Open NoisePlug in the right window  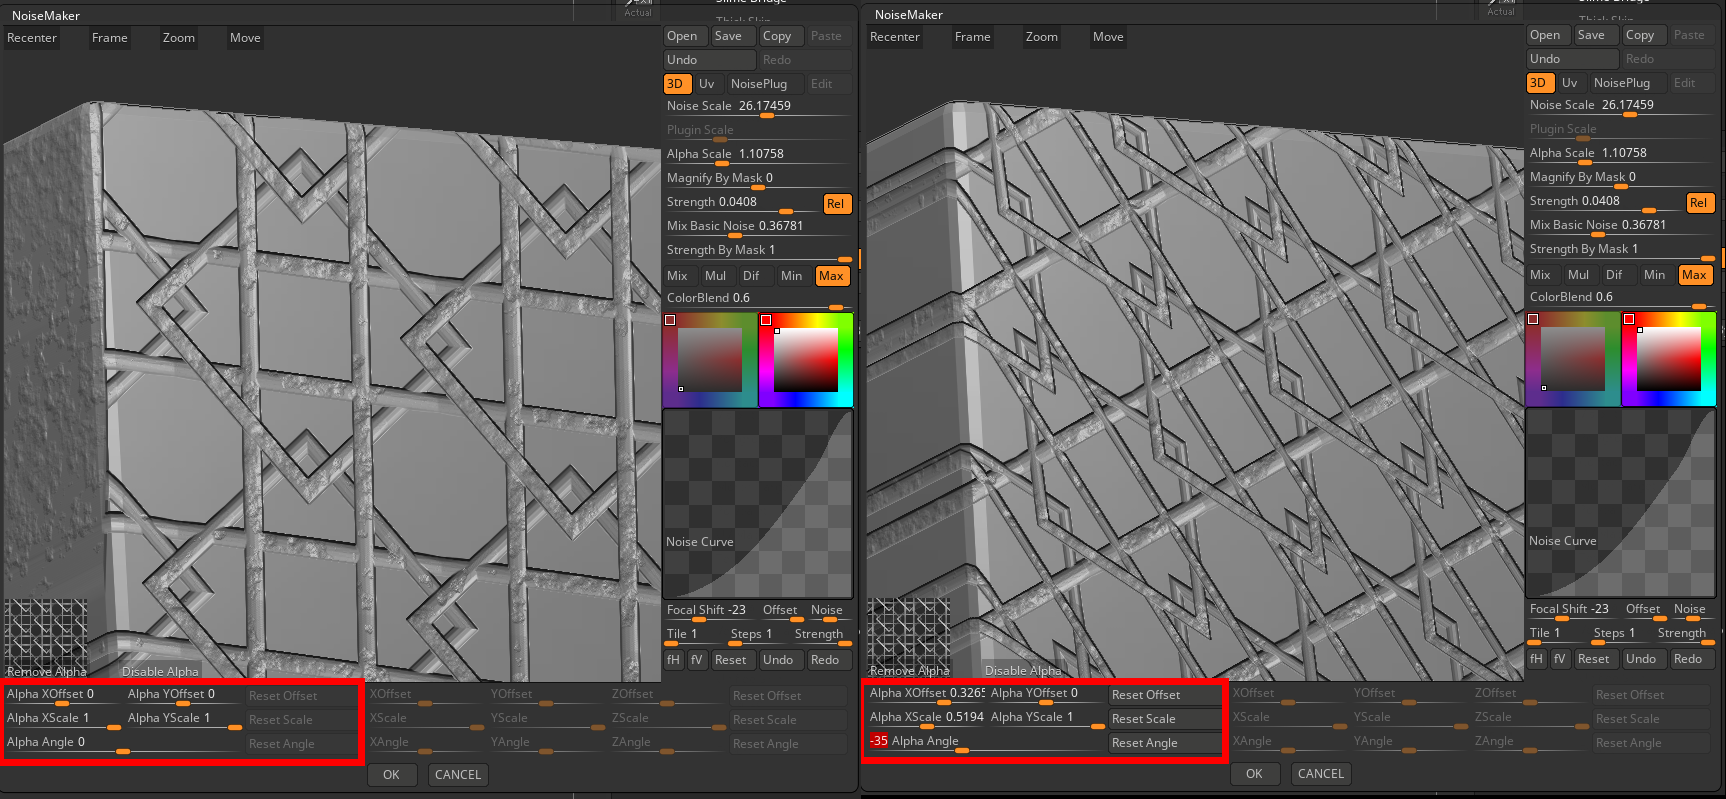pyautogui.click(x=1621, y=83)
